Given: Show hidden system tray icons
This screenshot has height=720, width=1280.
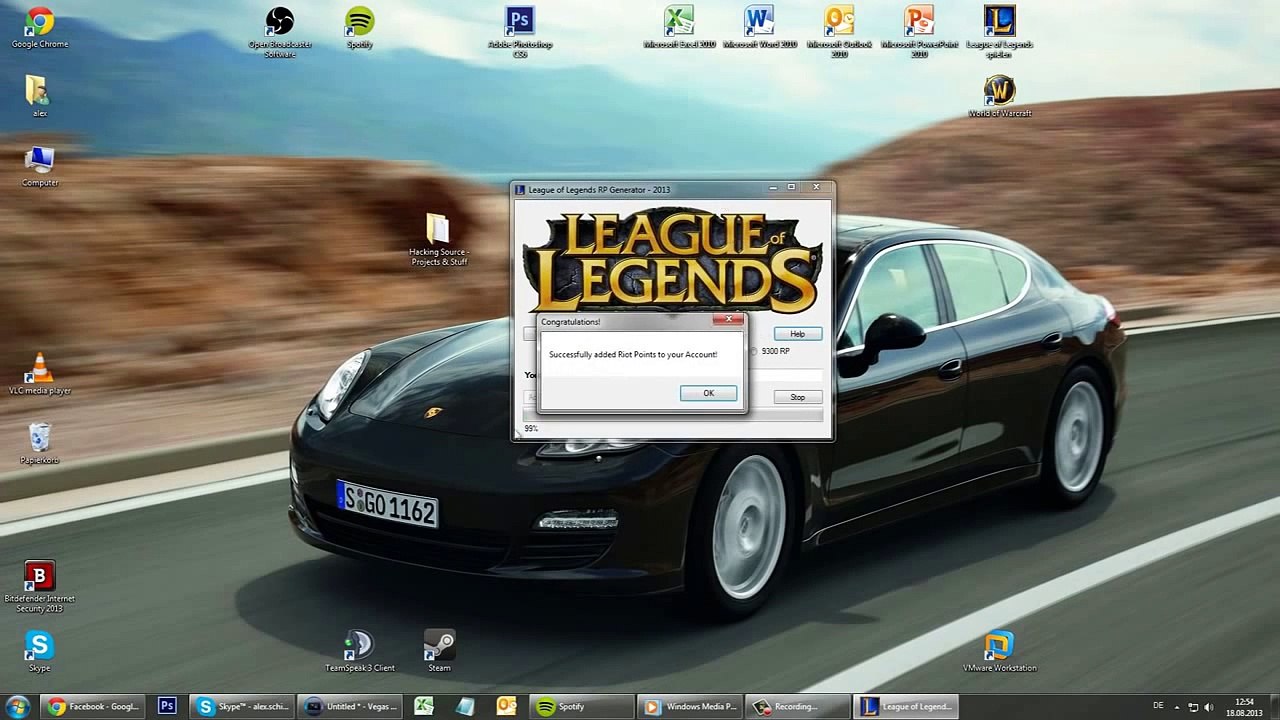Looking at the screenshot, I should [x=1177, y=707].
